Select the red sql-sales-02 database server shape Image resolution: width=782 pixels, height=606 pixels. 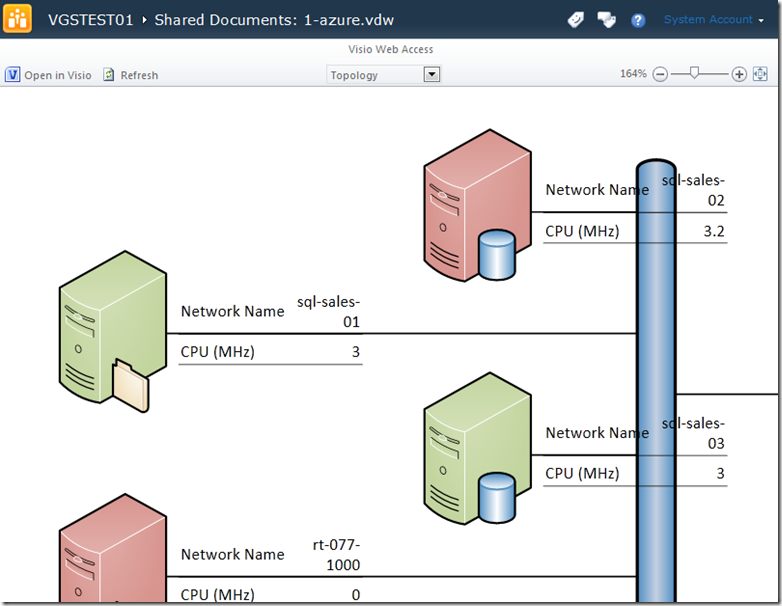pos(477,205)
